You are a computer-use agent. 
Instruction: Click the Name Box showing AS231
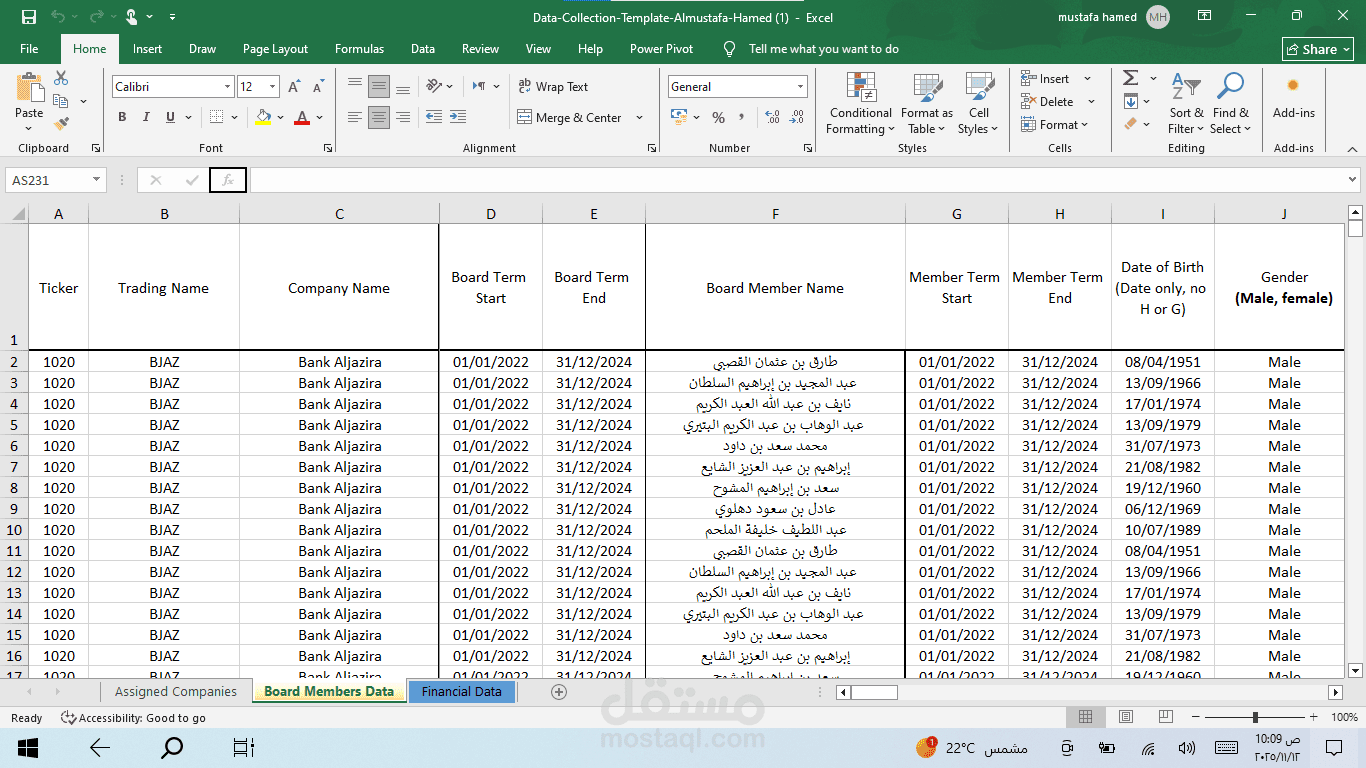pos(48,180)
